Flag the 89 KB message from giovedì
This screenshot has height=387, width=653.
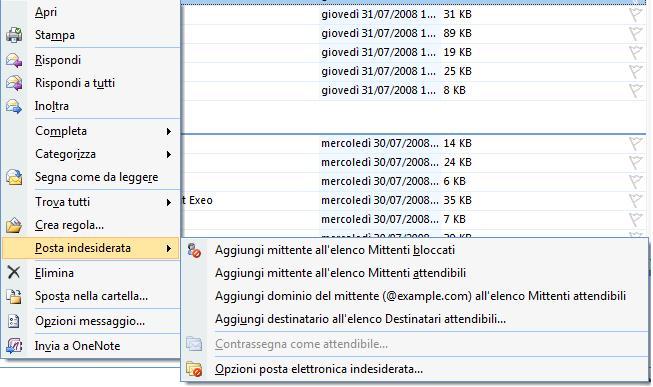(636, 34)
